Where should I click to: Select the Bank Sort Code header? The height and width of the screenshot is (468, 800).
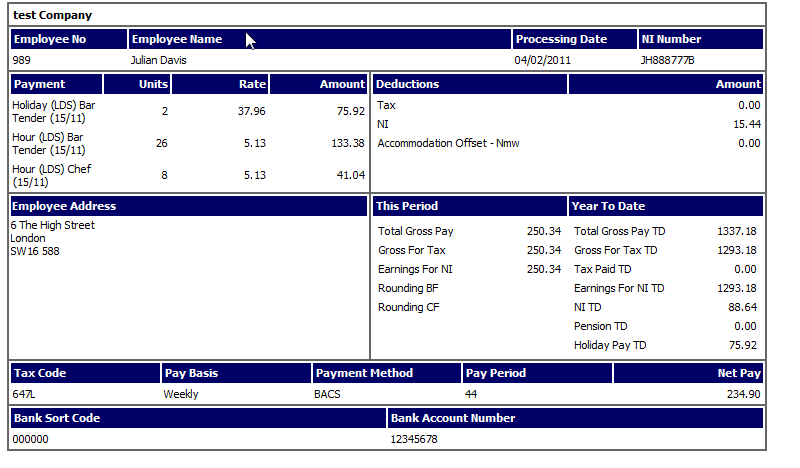point(198,418)
